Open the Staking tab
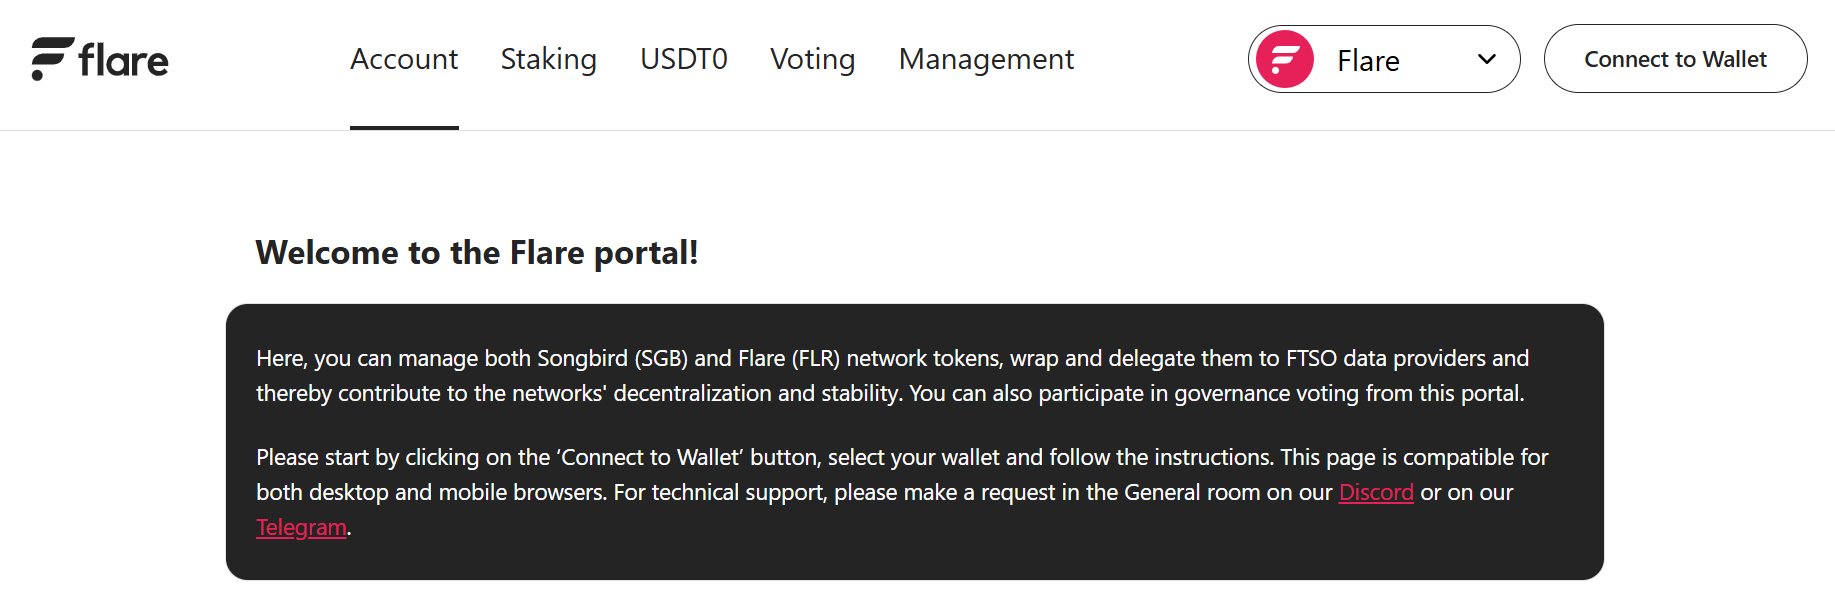 pos(548,59)
